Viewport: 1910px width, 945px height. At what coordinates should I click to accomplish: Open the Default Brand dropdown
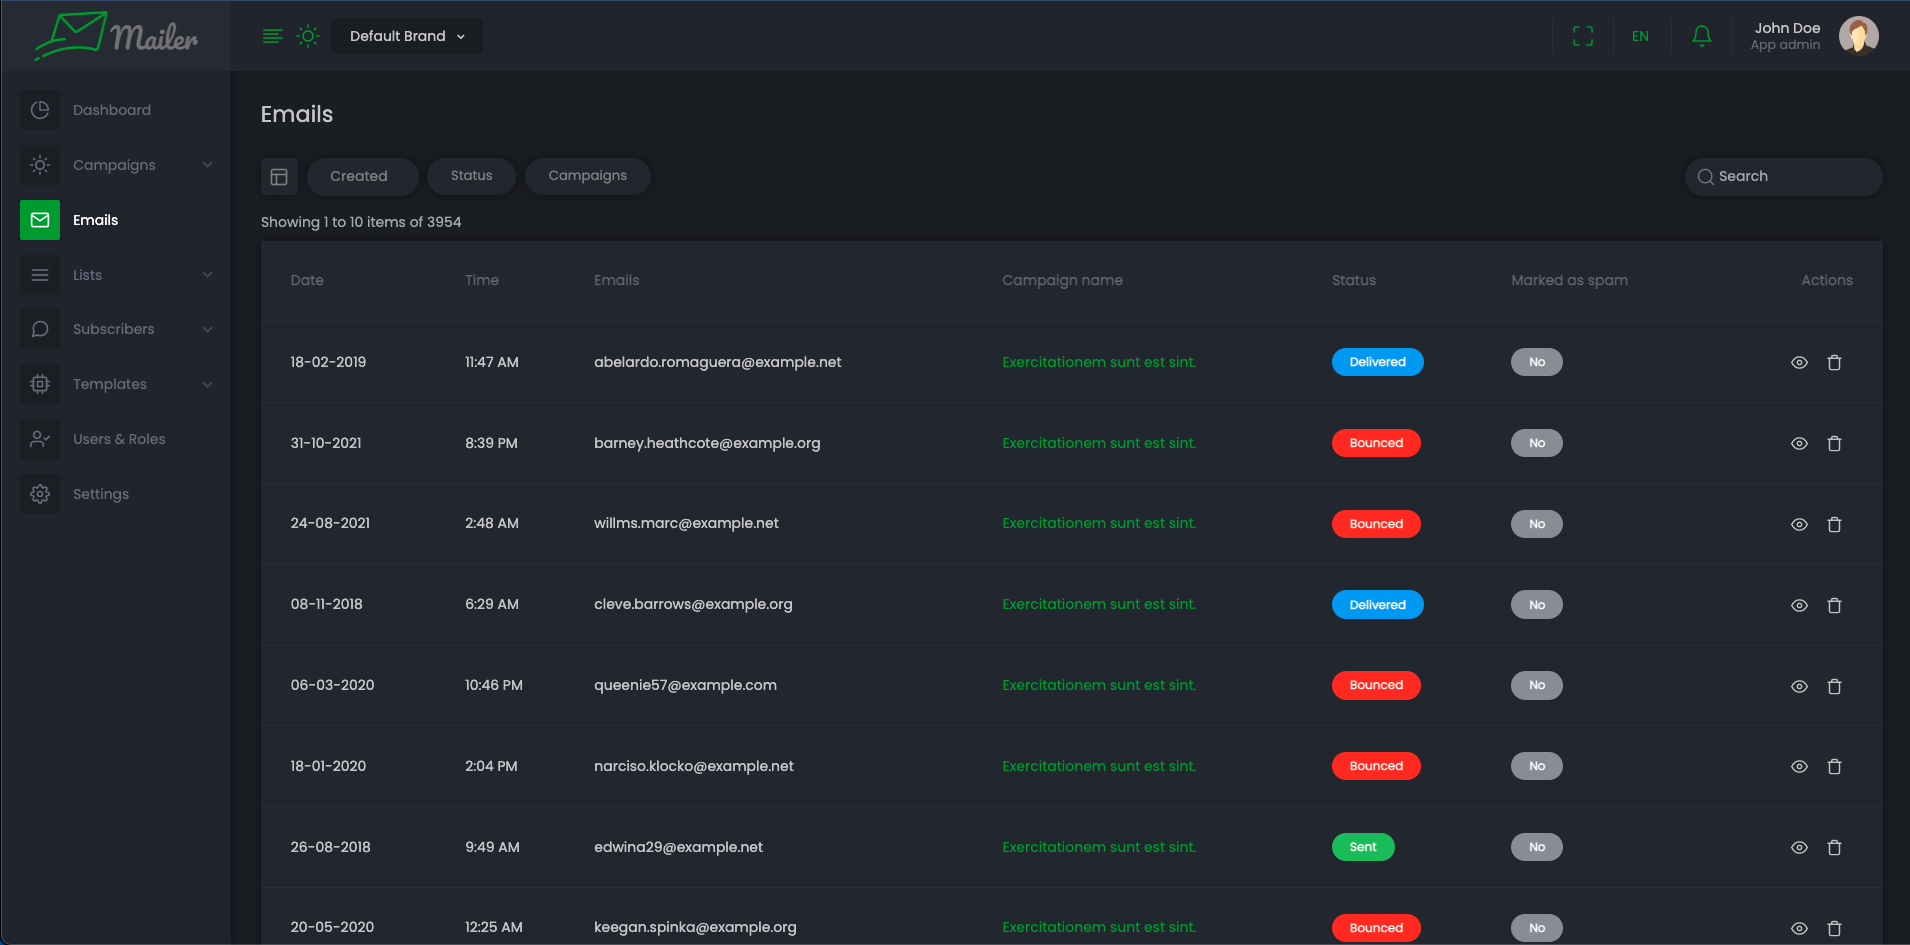pos(406,36)
